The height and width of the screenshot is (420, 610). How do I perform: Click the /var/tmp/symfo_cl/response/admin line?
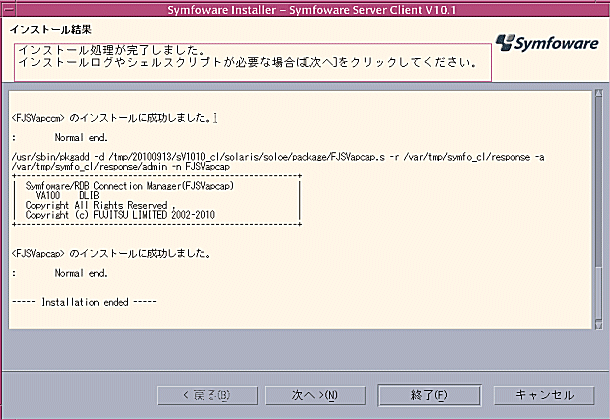[x=121, y=167]
